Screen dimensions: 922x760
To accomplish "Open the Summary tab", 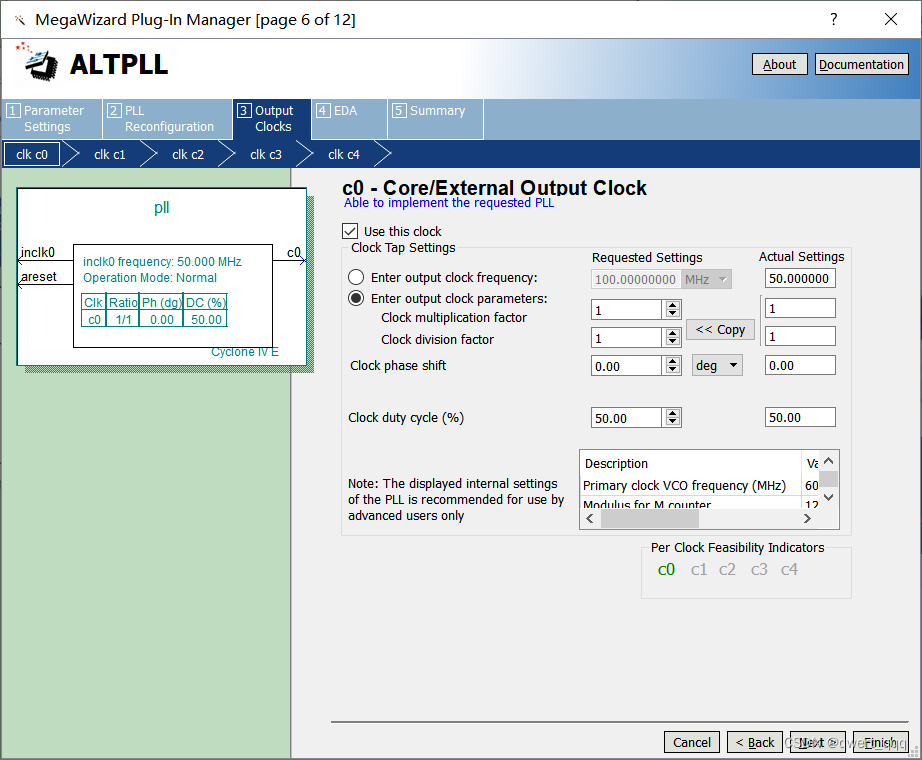I will click(x=435, y=119).
